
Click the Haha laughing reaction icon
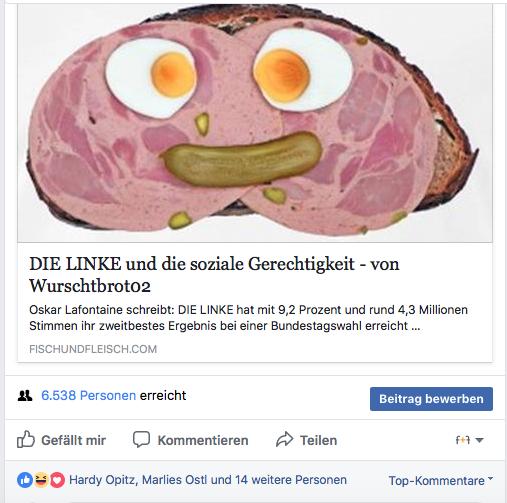pyautogui.click(x=41, y=480)
